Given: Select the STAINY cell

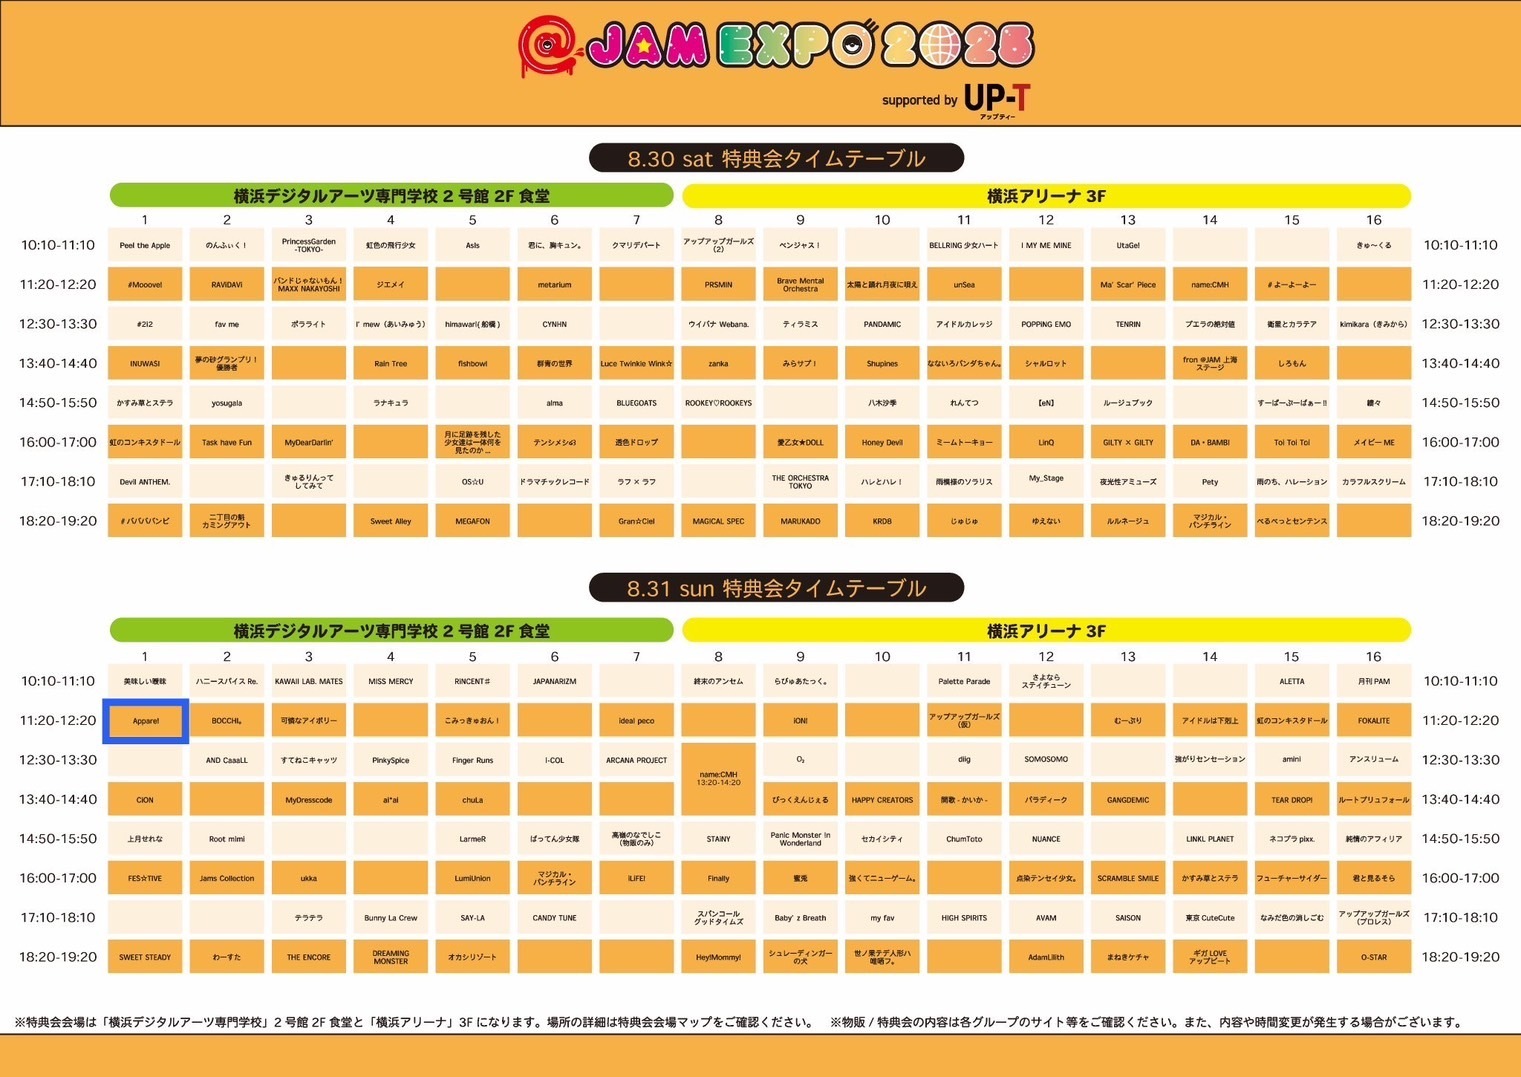Looking at the screenshot, I should [x=719, y=839].
